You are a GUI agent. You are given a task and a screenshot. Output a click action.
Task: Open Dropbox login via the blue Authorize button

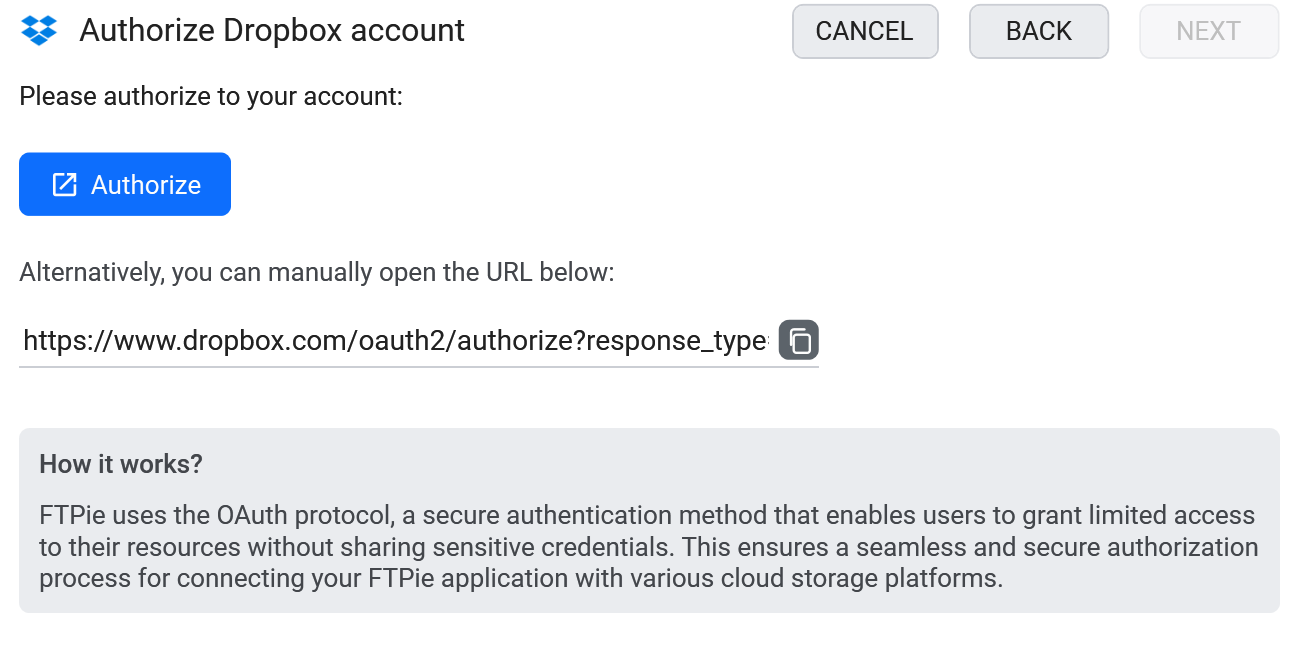pos(125,184)
